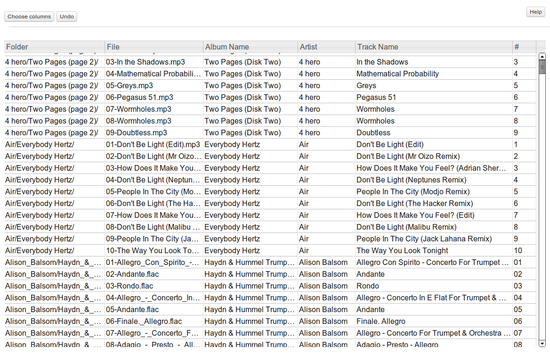Sort by the Folder column header

click(54, 47)
